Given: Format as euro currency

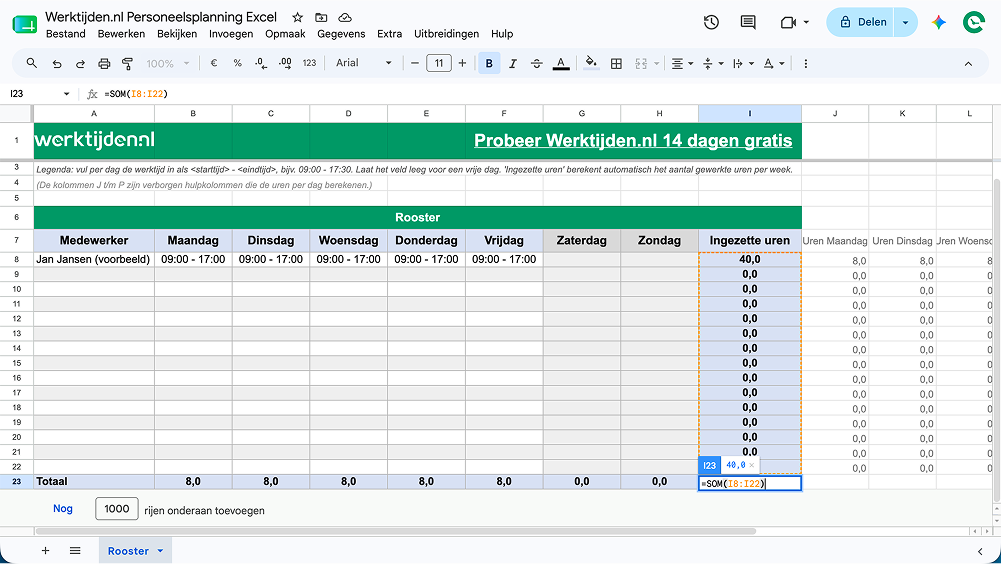Looking at the screenshot, I should tap(214, 63).
